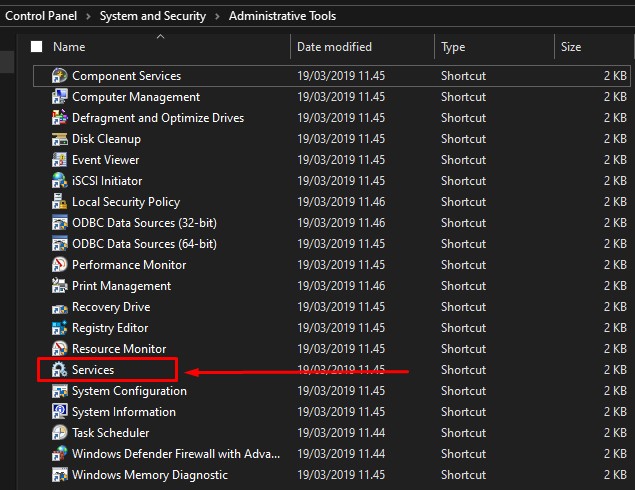Screen dimensions: 635x490
Task: Click the Services gear icon
Action: pos(60,370)
